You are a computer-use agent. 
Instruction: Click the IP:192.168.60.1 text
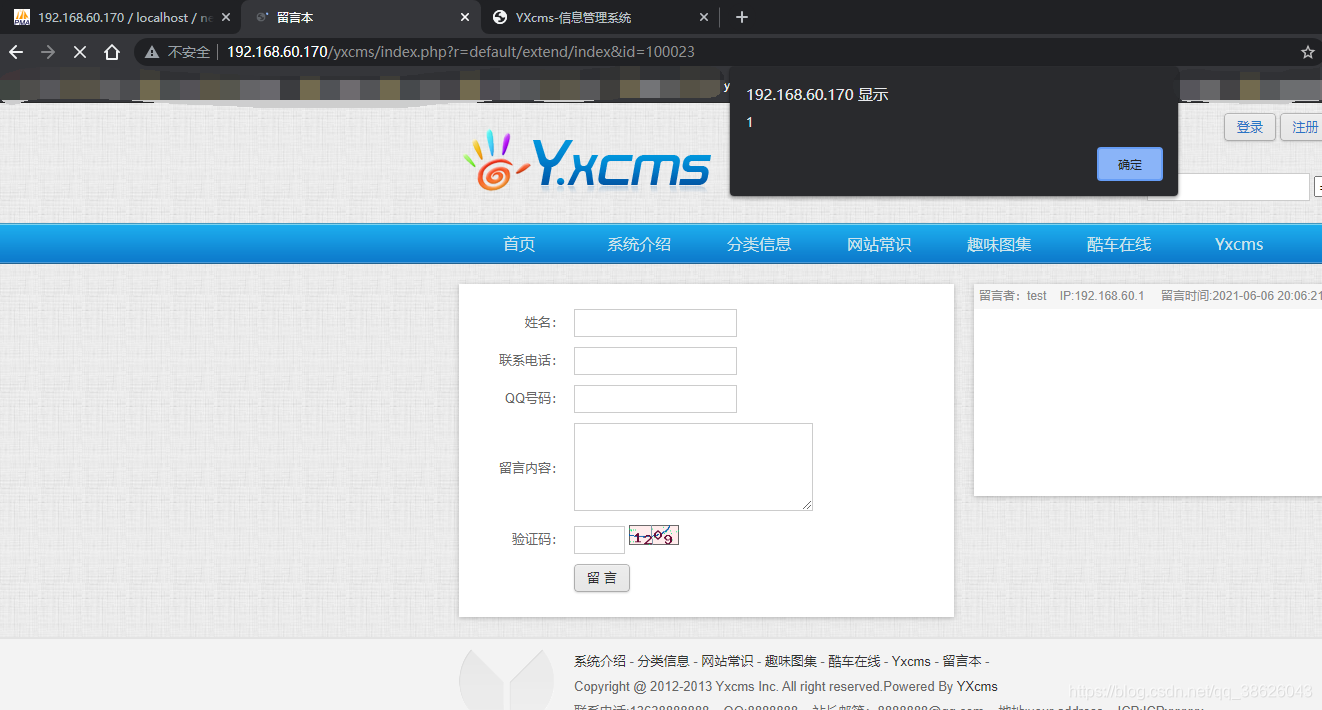[x=1102, y=296]
